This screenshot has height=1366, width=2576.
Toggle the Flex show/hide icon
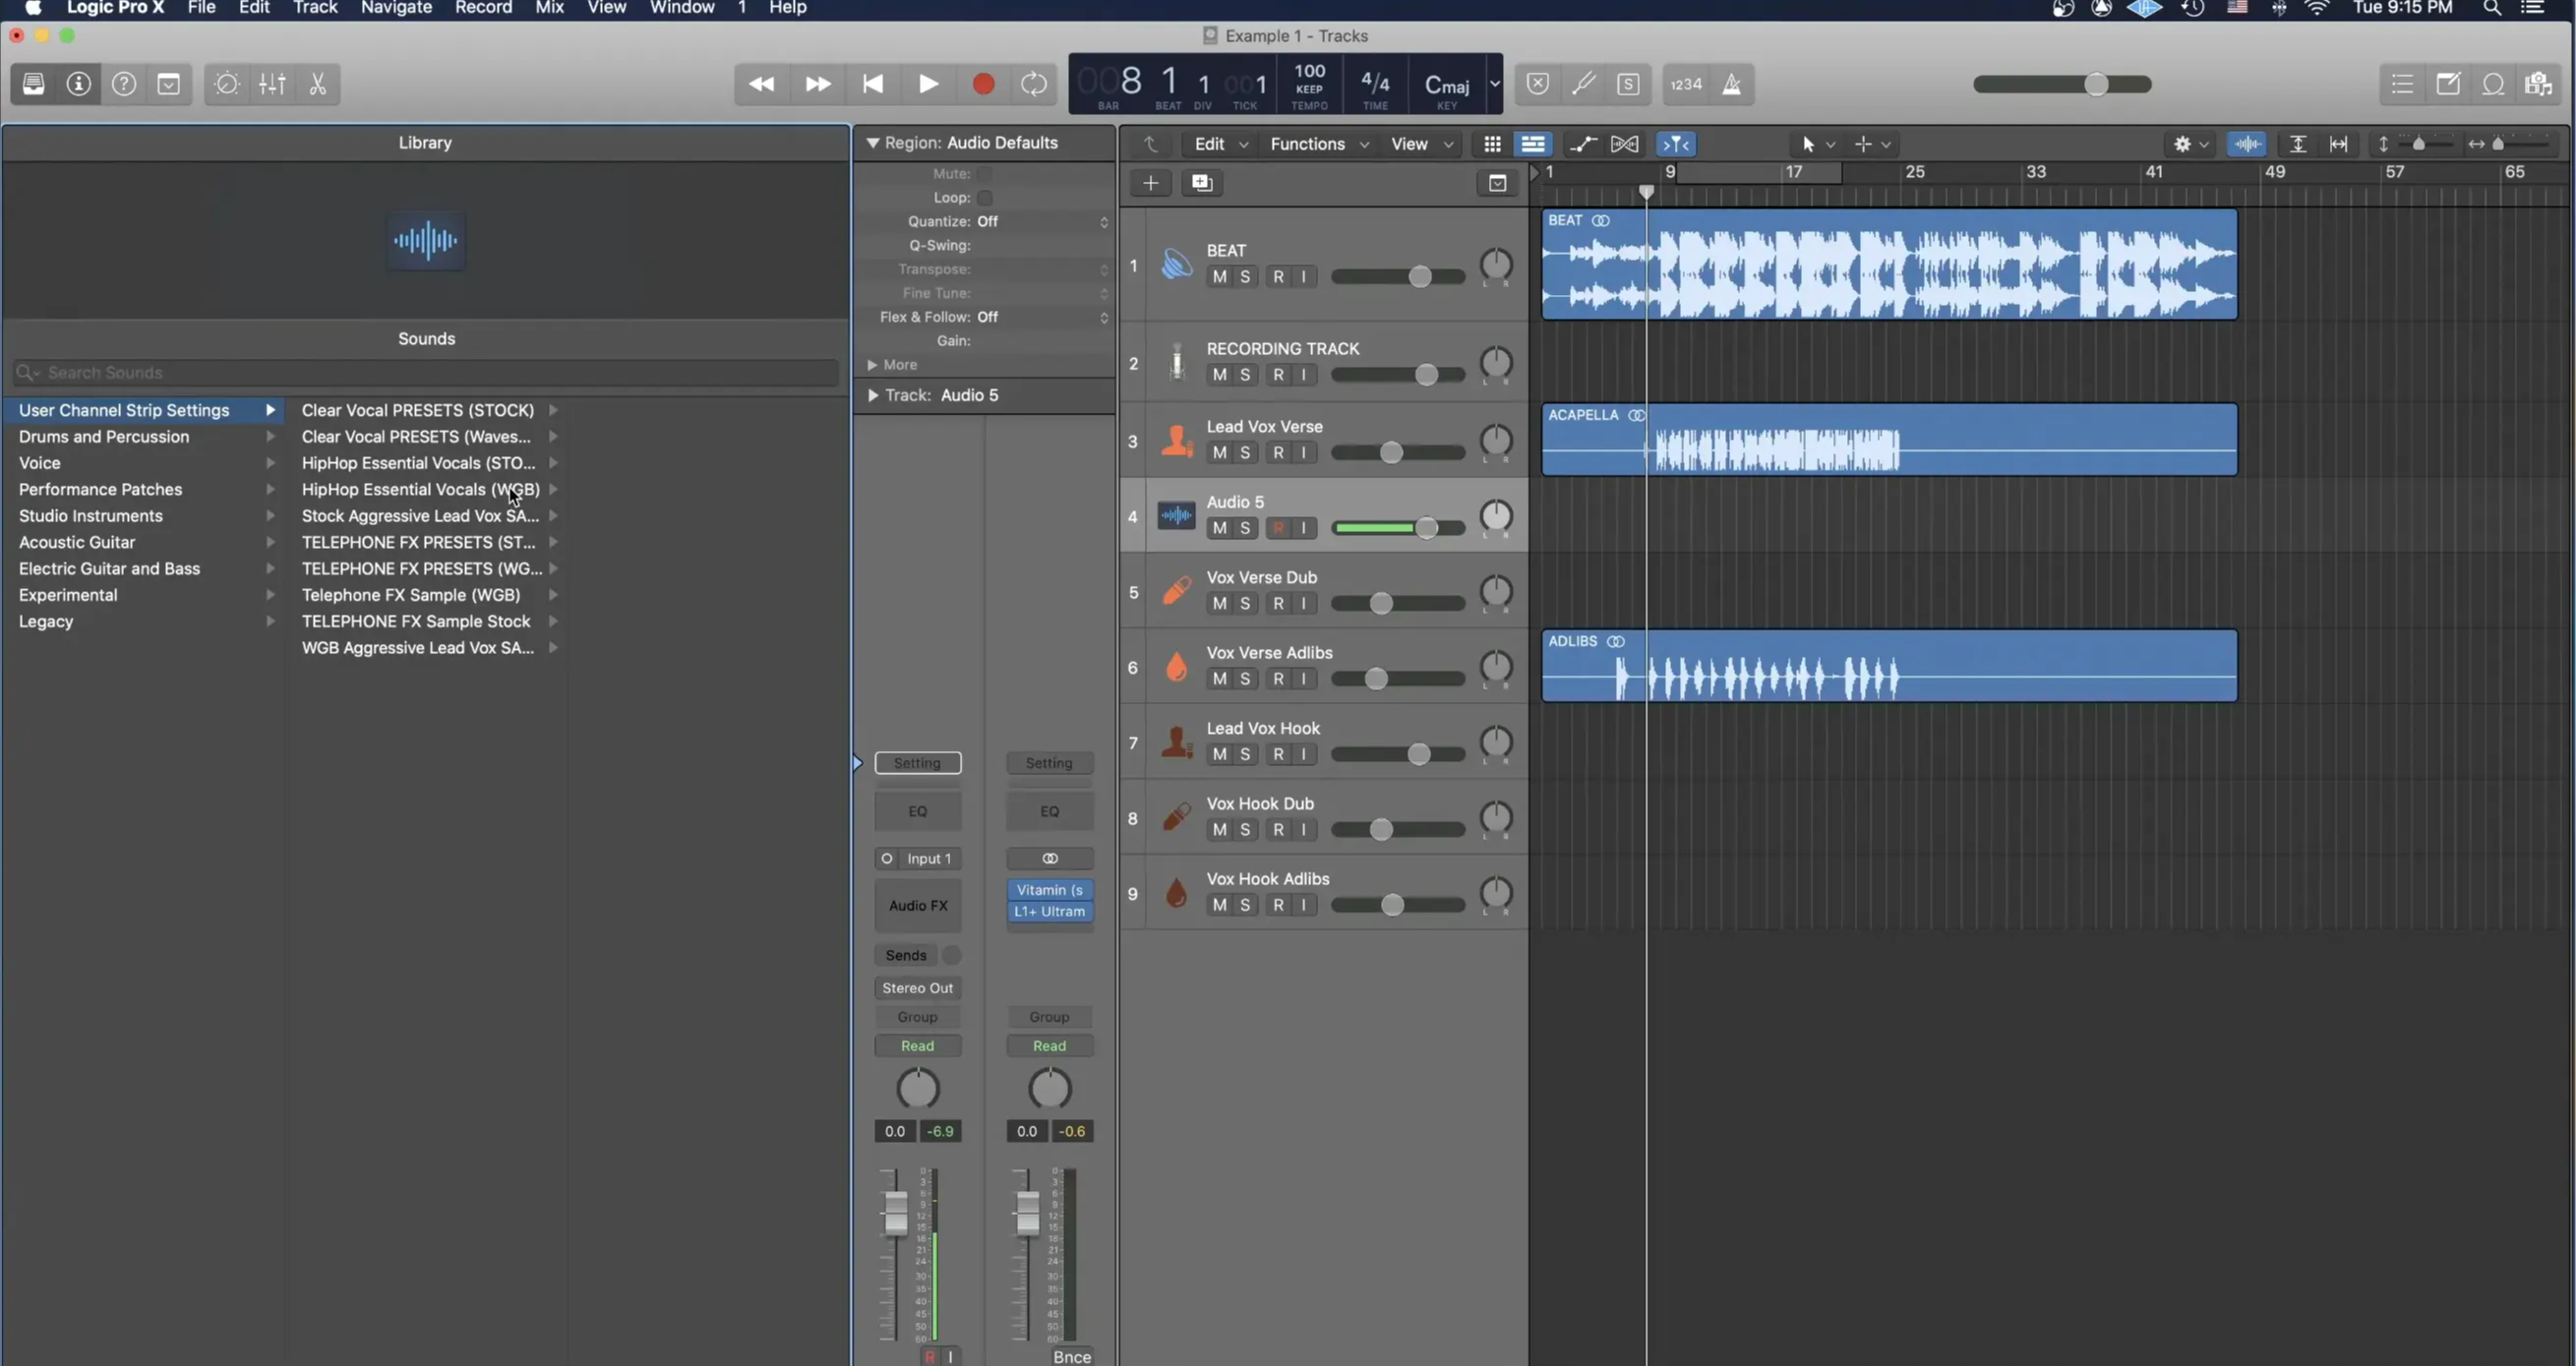pyautogui.click(x=1625, y=144)
